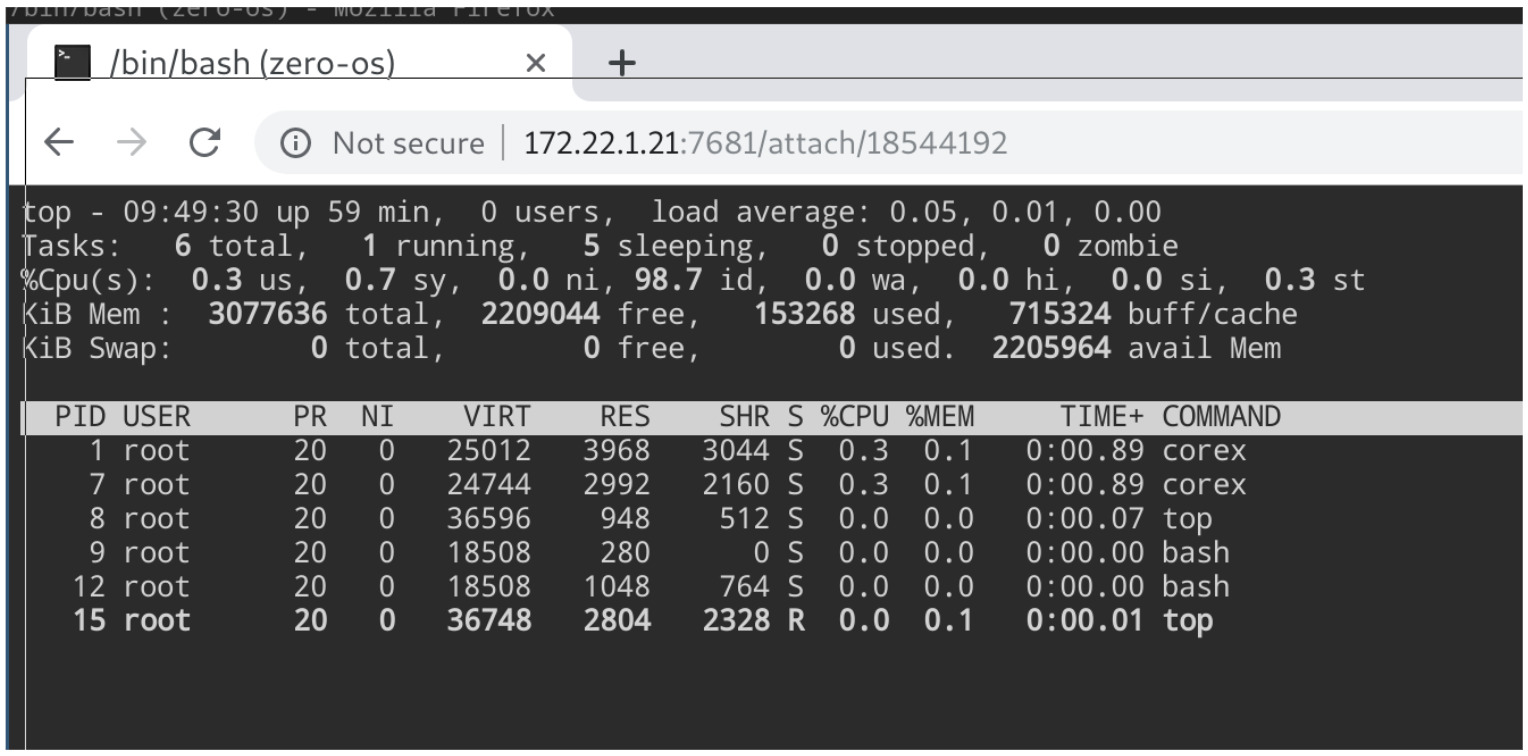Click the terminal favicon in the browser tab

(70, 63)
